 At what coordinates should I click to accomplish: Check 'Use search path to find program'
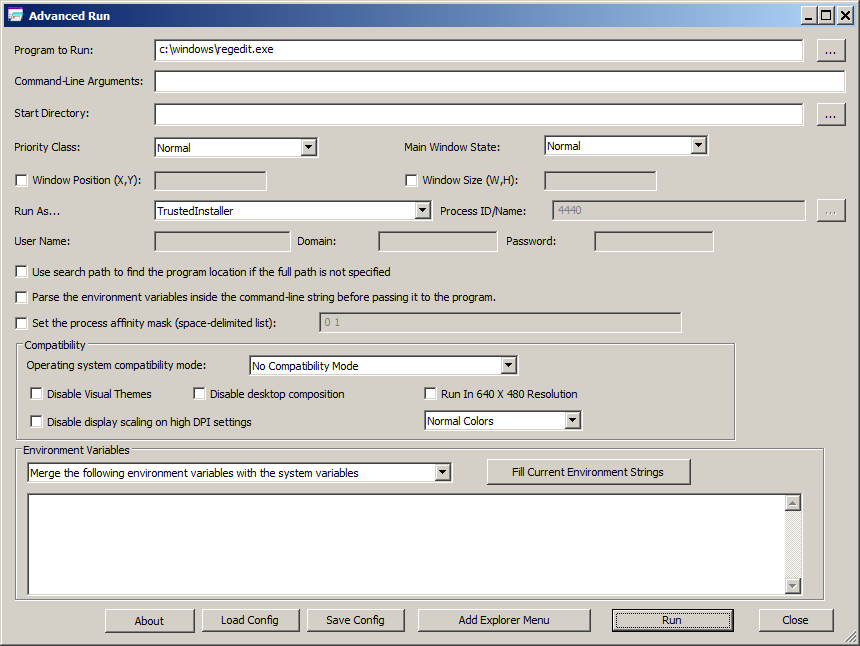pos(21,271)
